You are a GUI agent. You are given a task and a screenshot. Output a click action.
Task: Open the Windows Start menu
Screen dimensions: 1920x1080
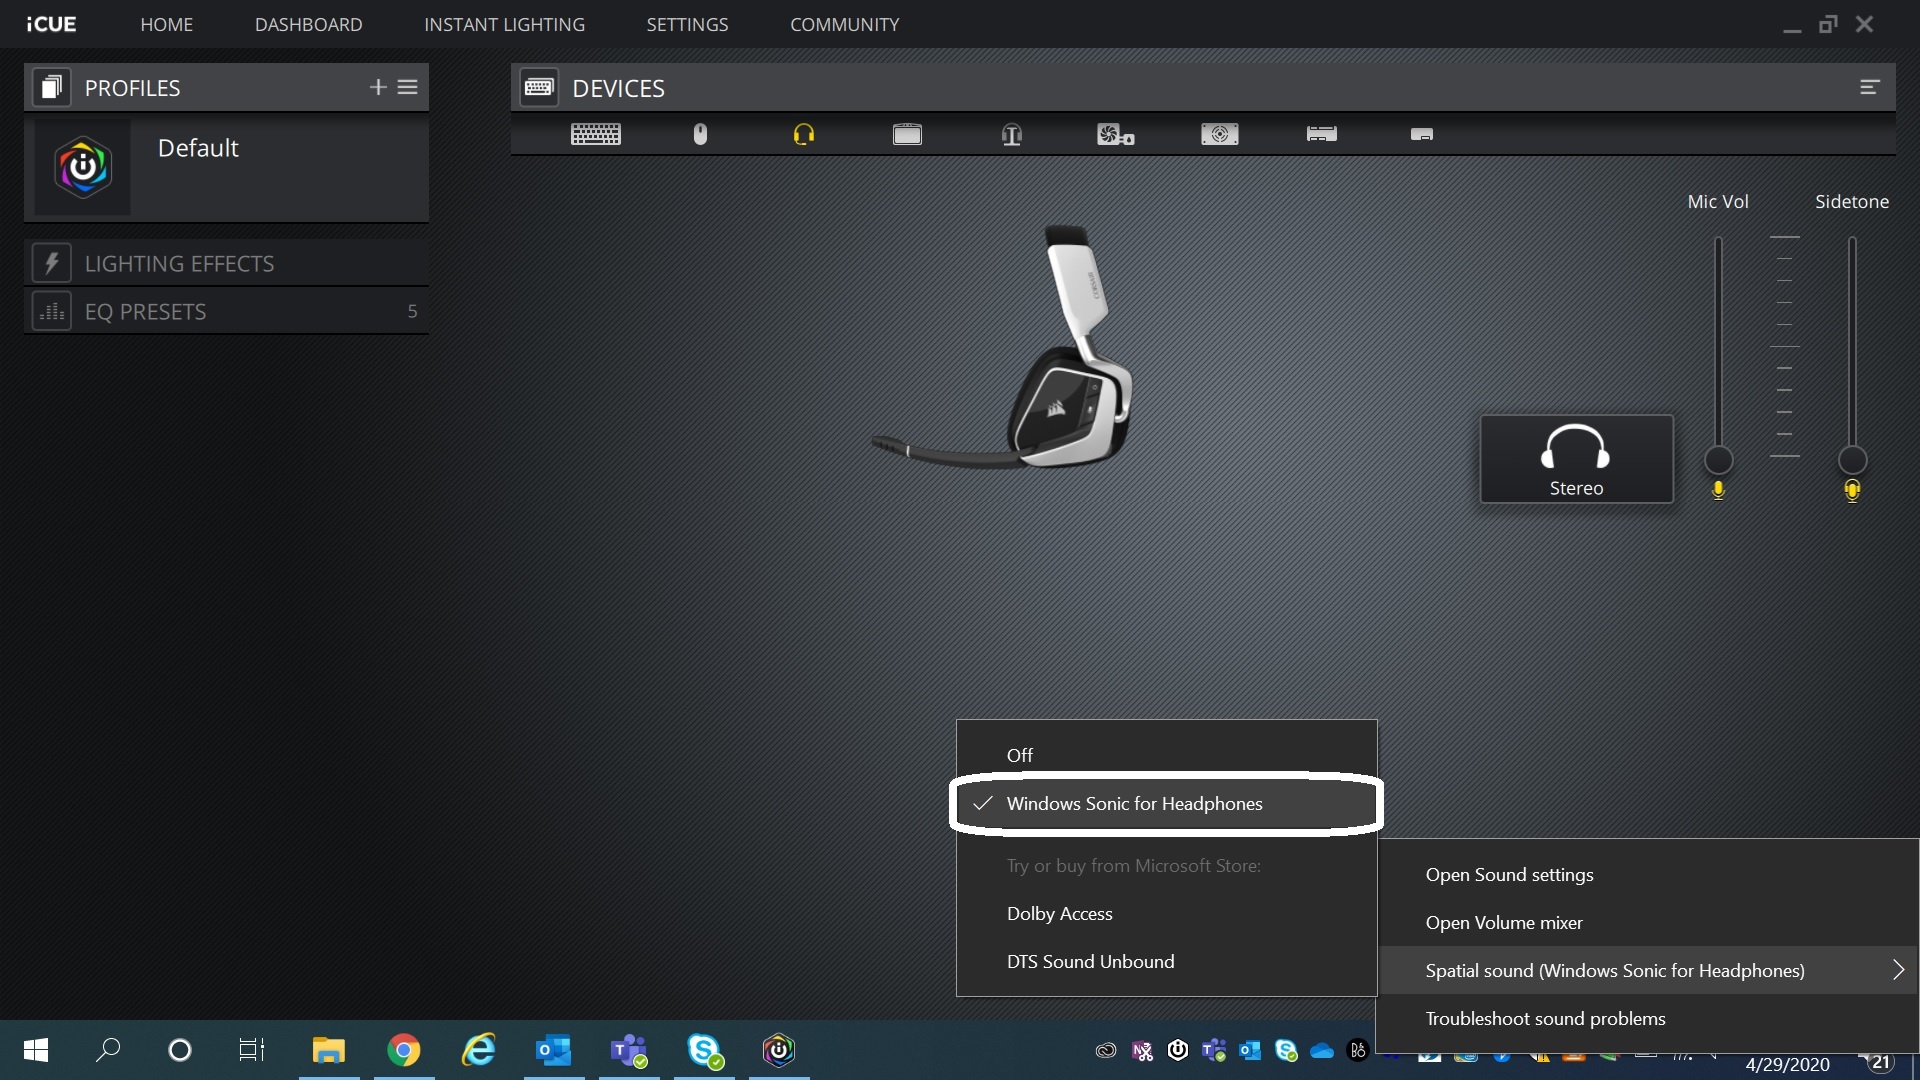click(x=36, y=1050)
